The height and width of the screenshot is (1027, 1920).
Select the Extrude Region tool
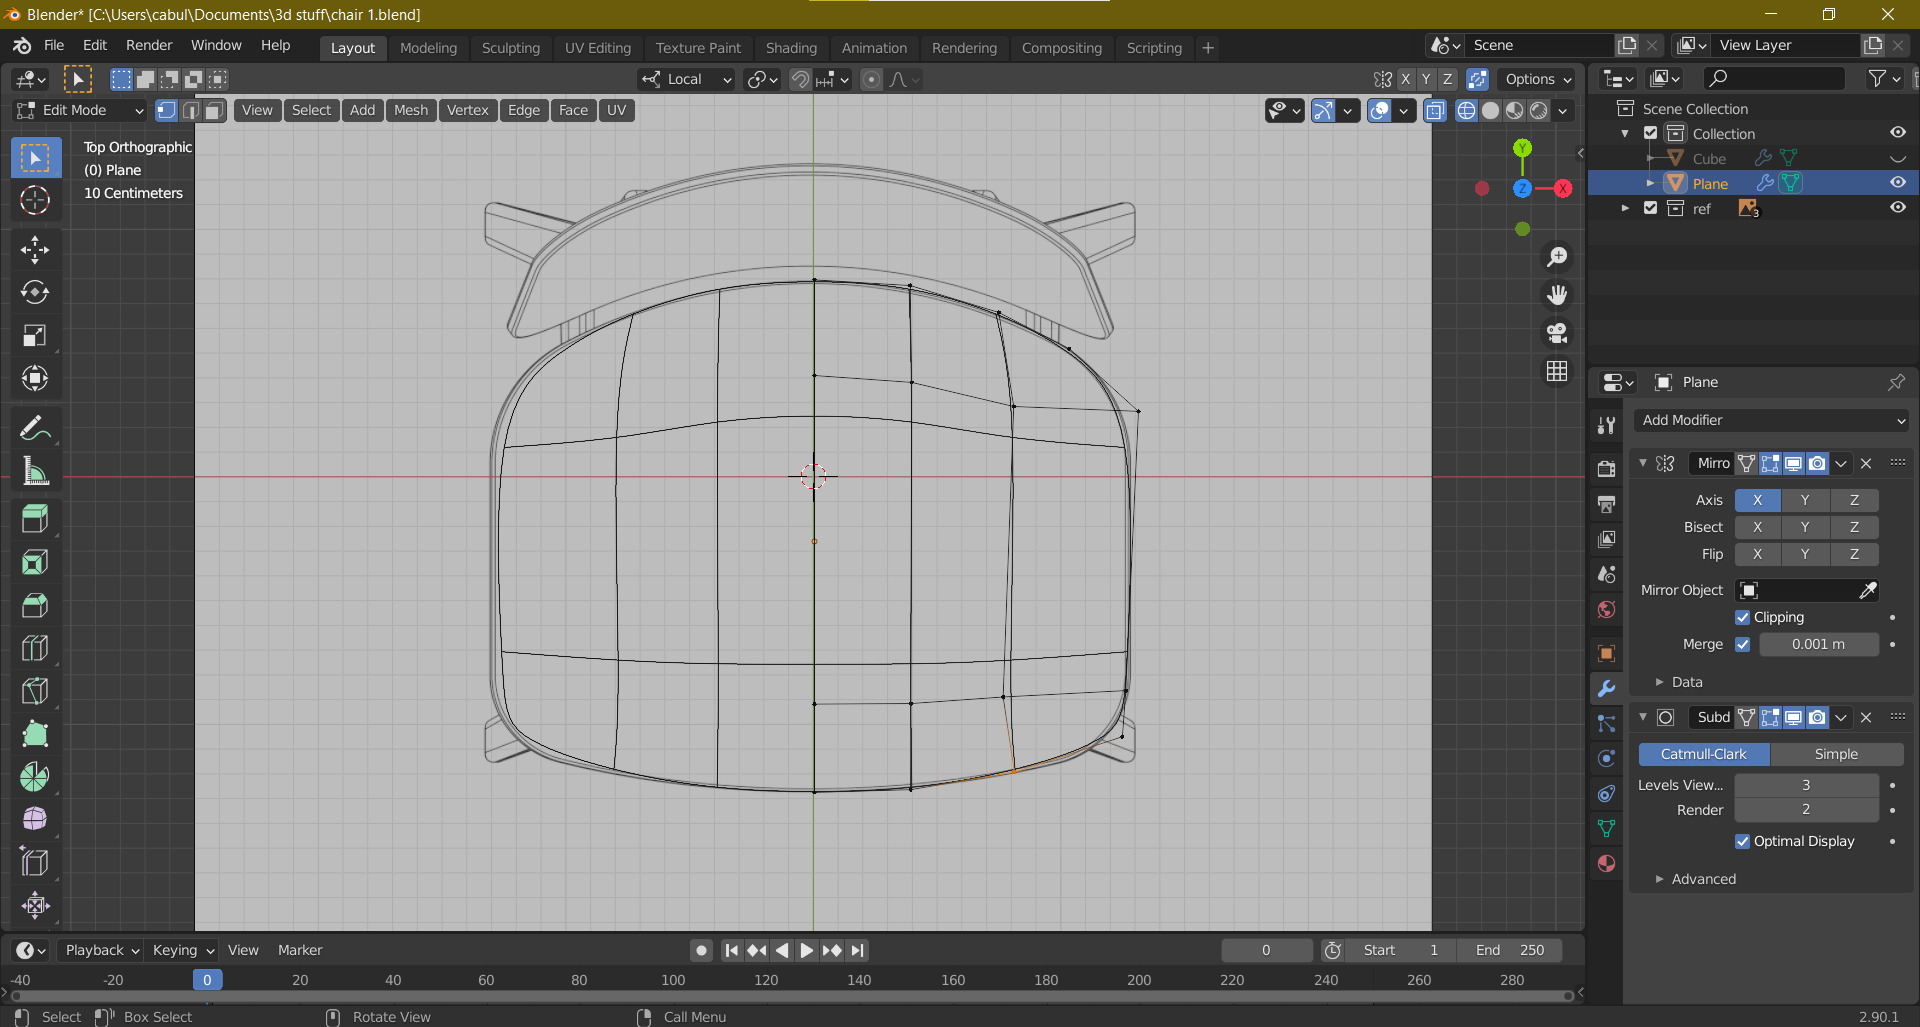coord(35,519)
